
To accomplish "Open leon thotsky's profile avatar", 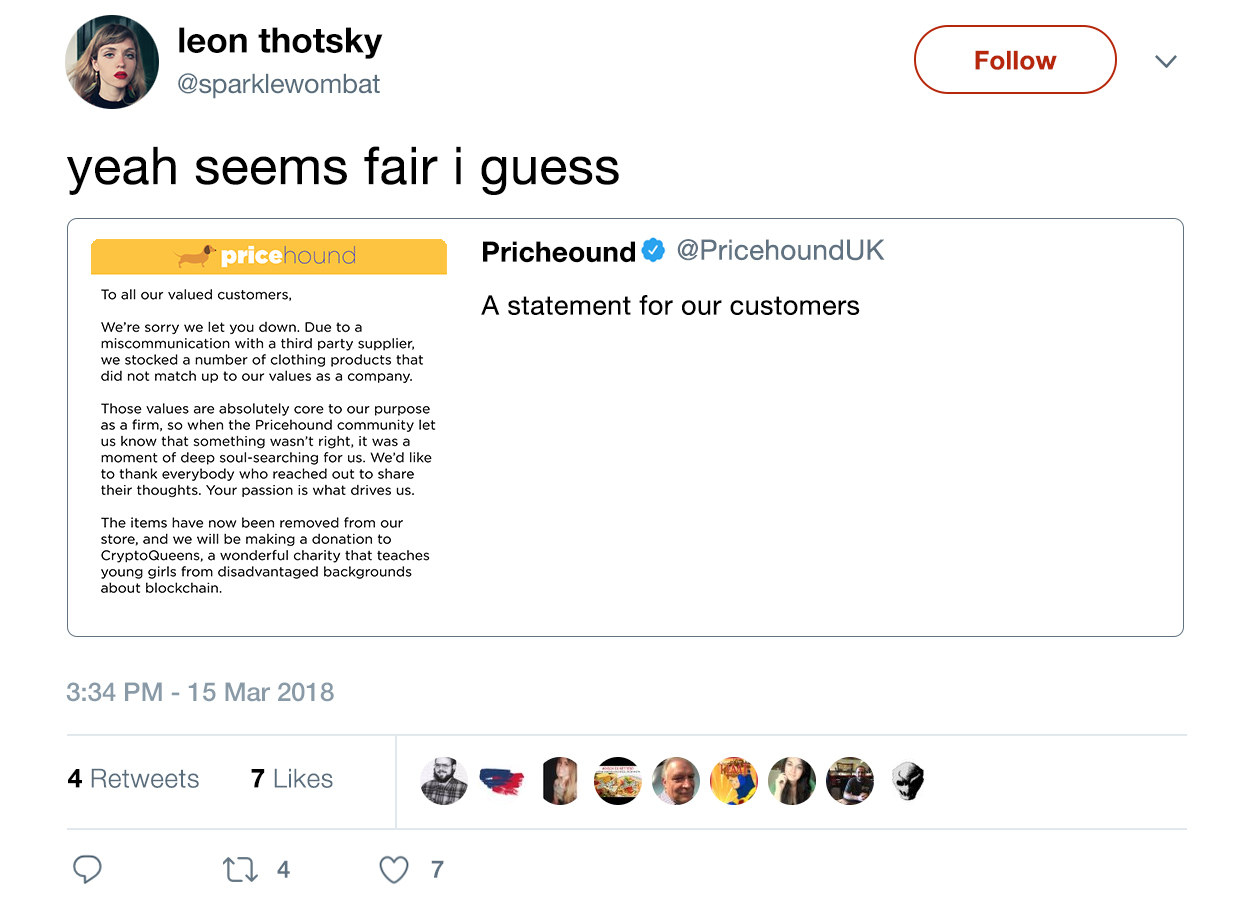I will (112, 62).
